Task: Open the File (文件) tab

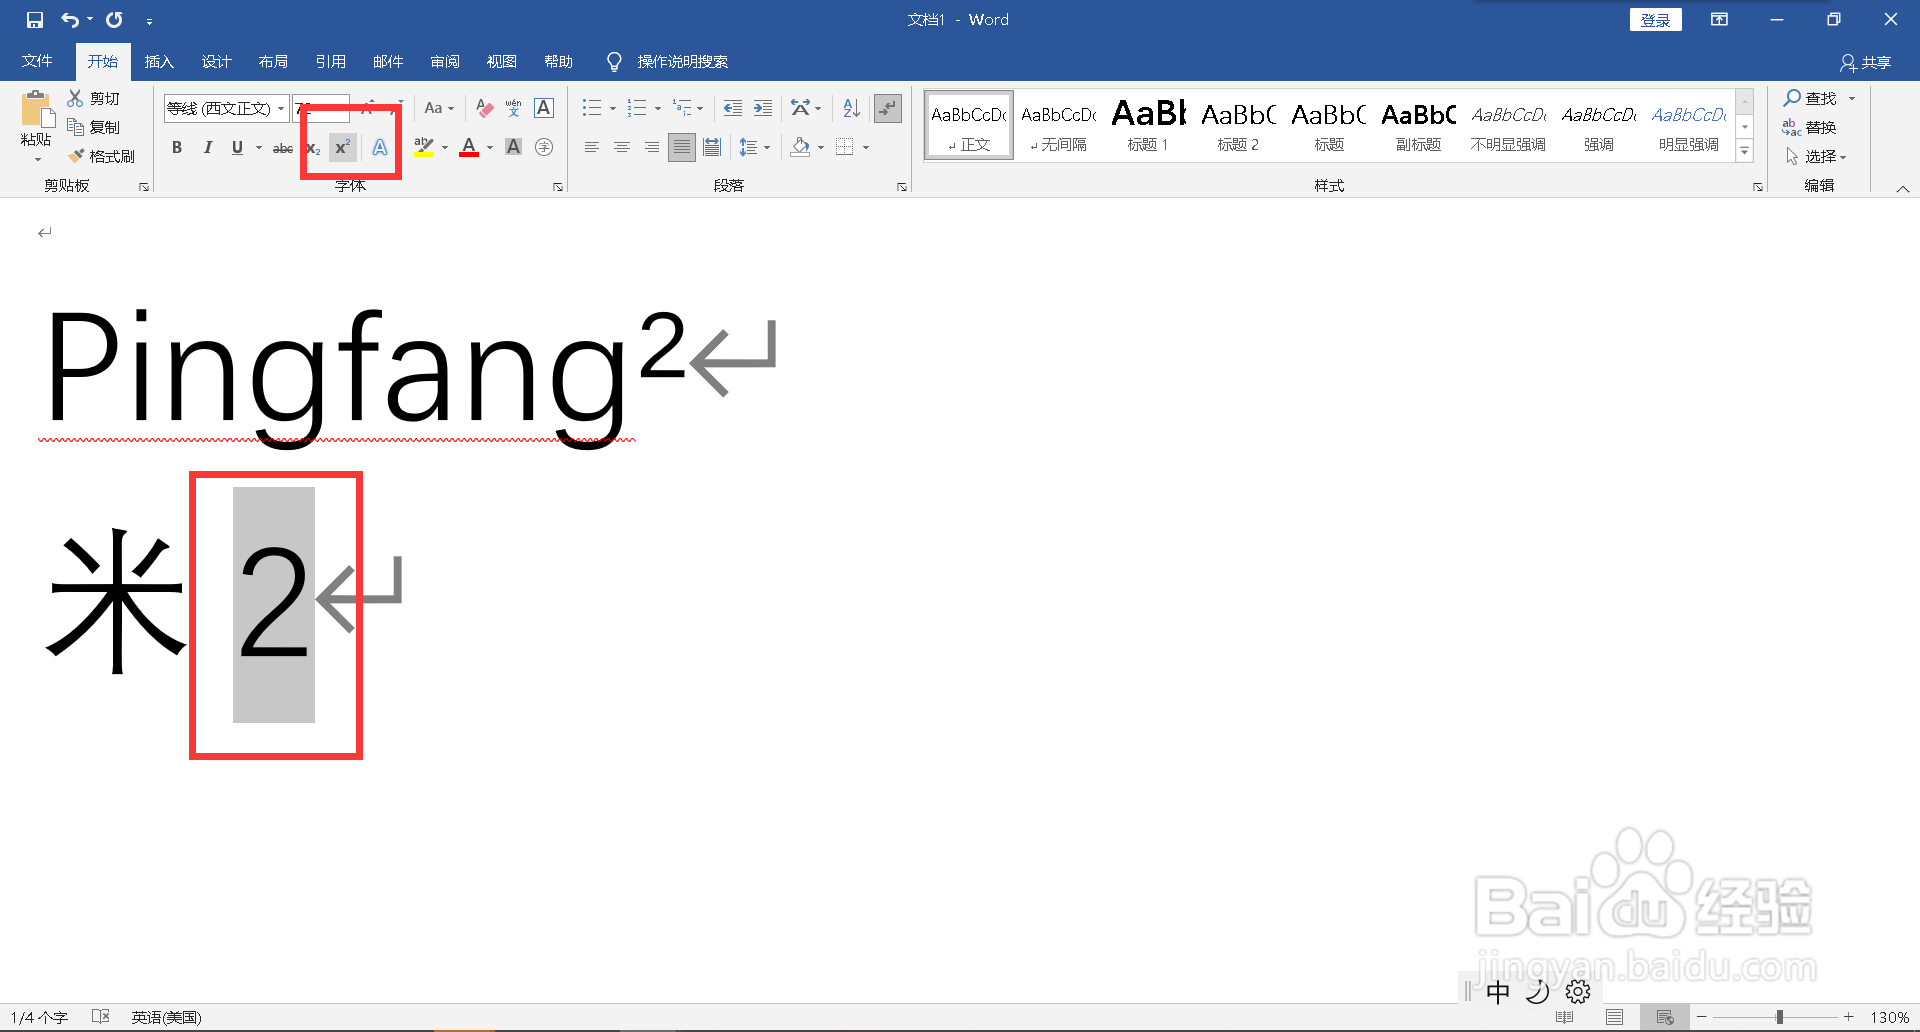Action: [37, 62]
